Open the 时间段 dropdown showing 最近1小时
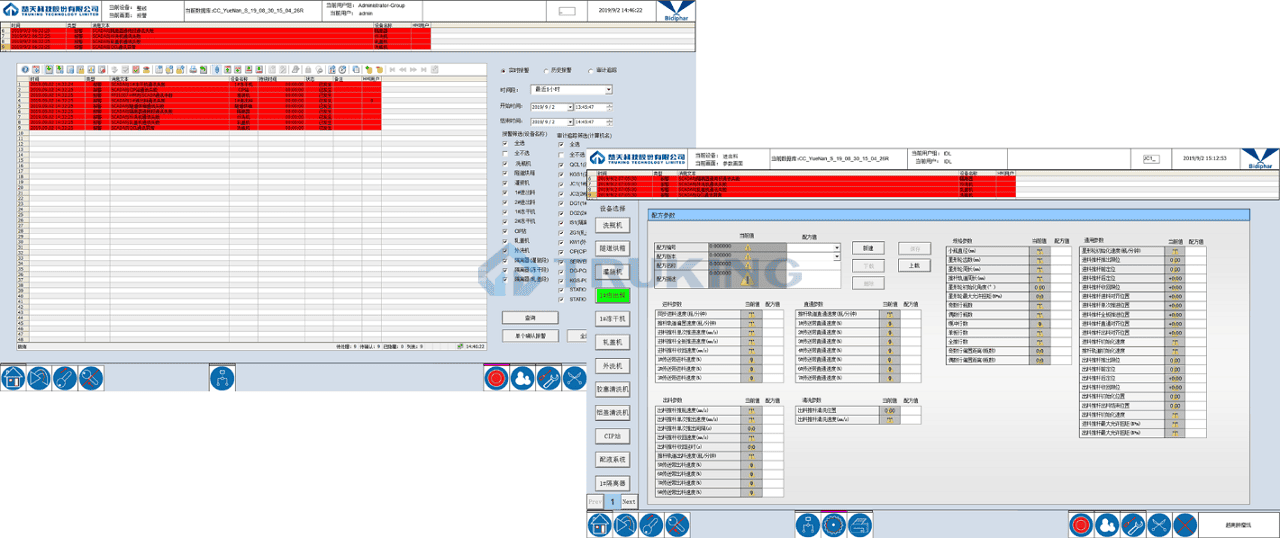The width and height of the screenshot is (1280, 538). click(607, 90)
